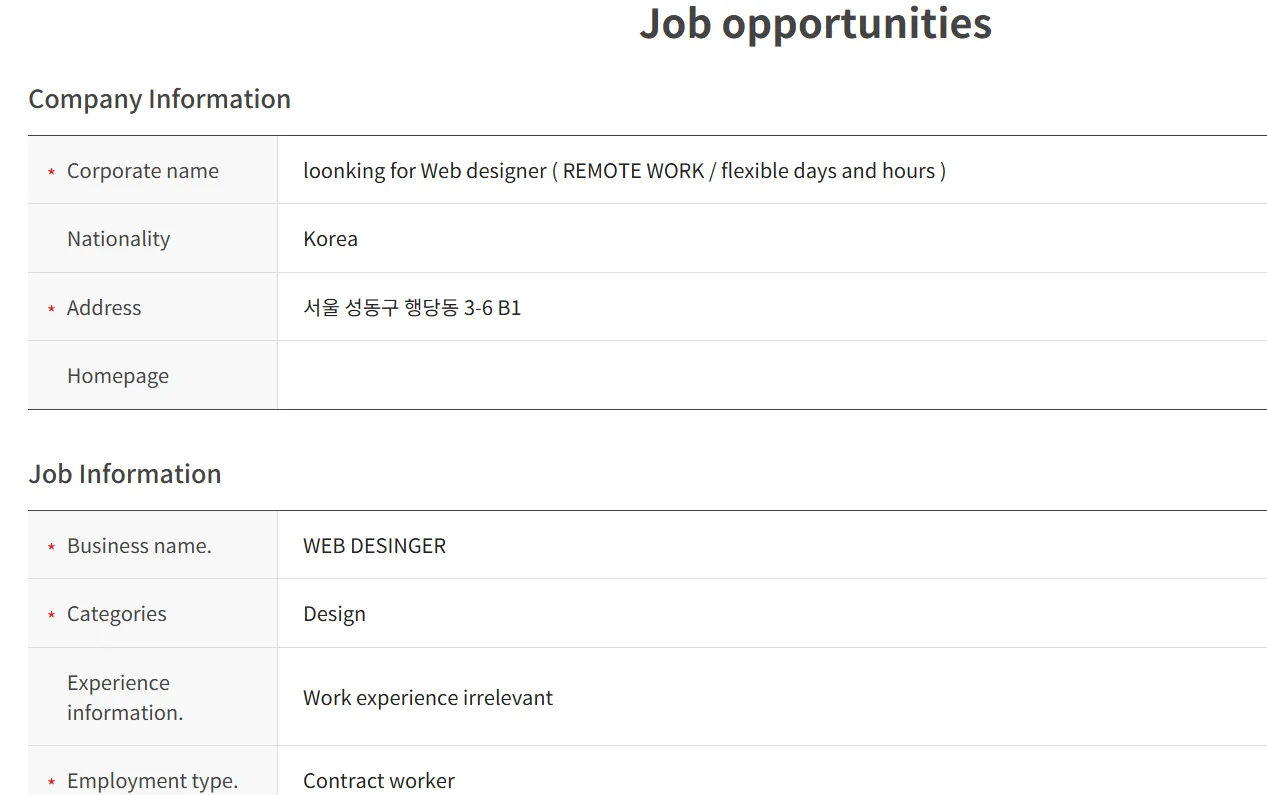Viewport: 1267px width, 795px height.
Task: Click the red asterisk beside Corporate name
Action: coord(51,172)
